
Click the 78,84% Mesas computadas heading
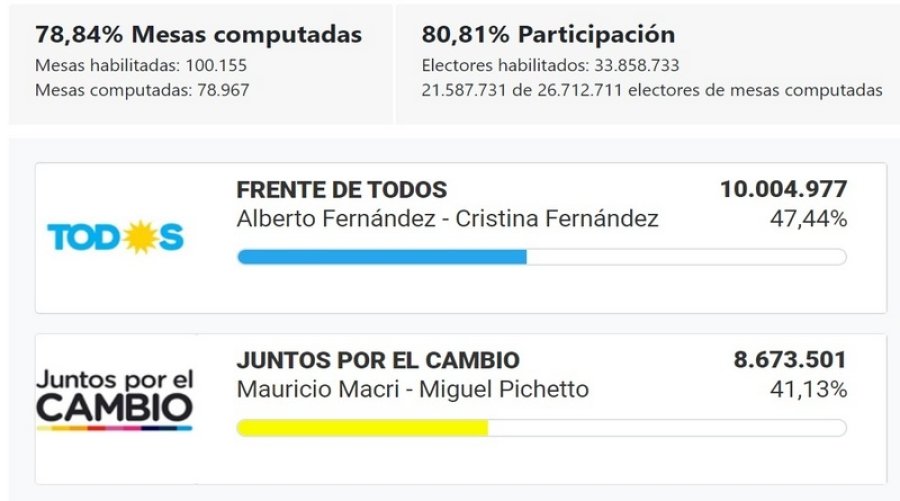tap(199, 34)
